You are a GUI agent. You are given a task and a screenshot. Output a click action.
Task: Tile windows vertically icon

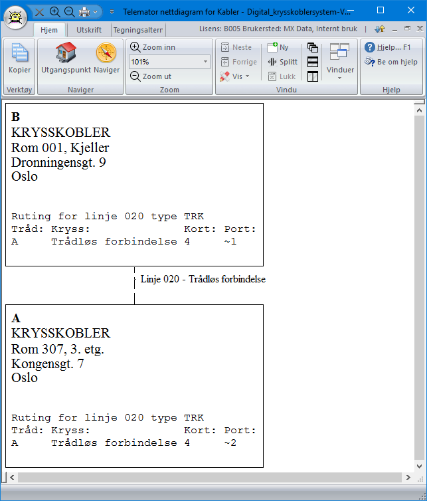(312, 76)
